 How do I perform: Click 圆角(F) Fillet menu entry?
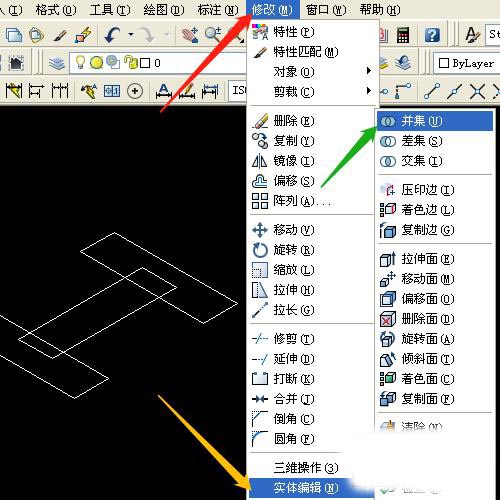(x=312, y=439)
